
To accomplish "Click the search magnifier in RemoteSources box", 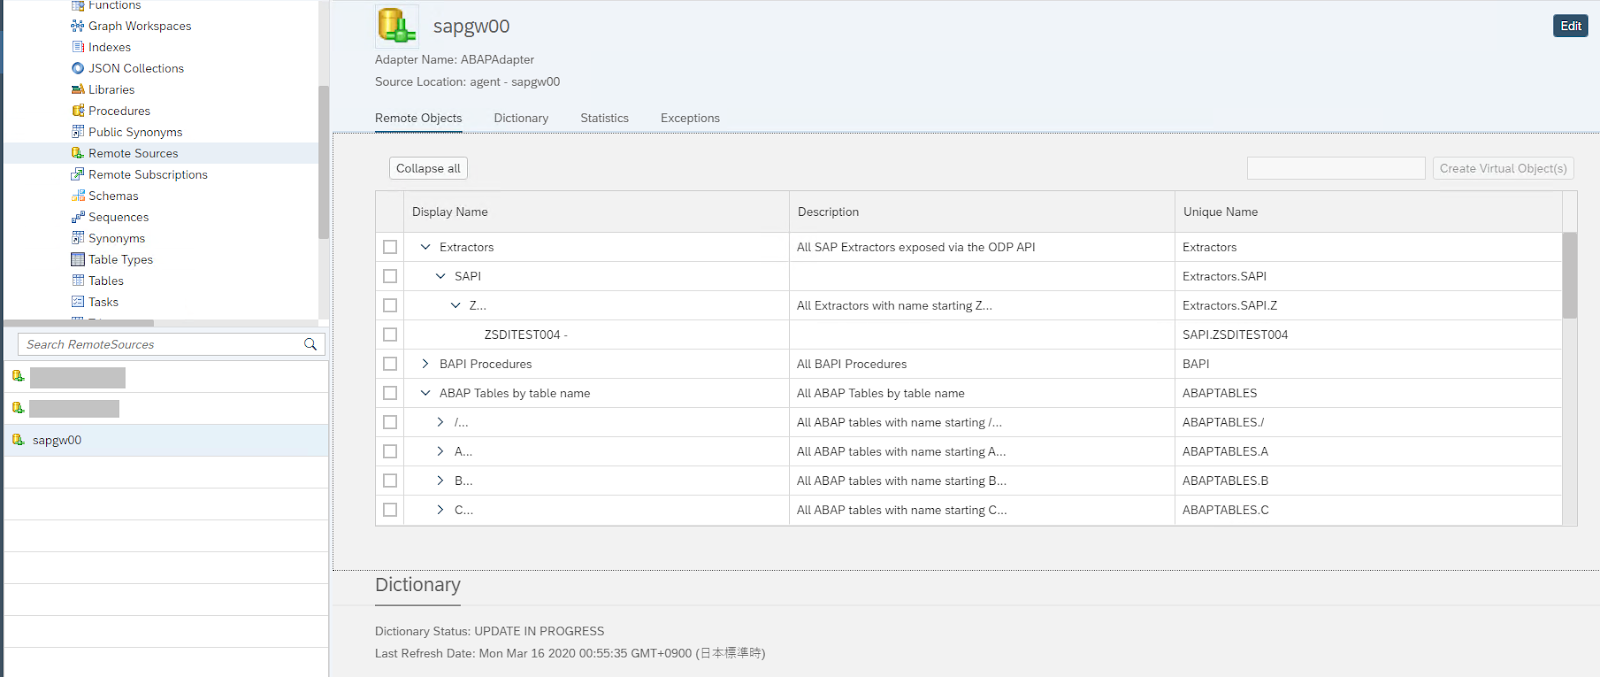I will click(310, 344).
